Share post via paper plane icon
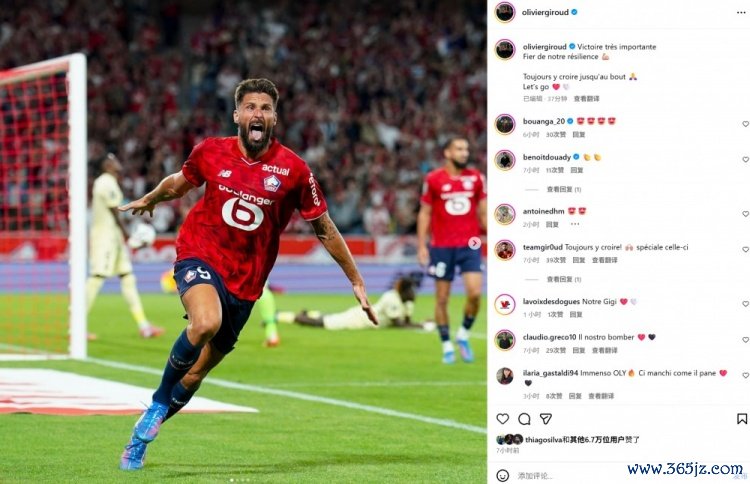750x484 pixels. coord(546,419)
